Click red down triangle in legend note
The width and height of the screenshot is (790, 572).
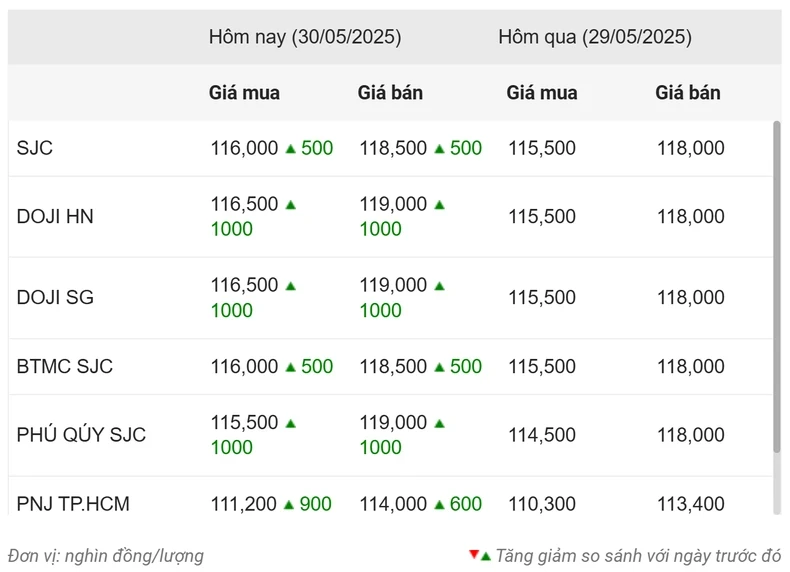coord(474,554)
